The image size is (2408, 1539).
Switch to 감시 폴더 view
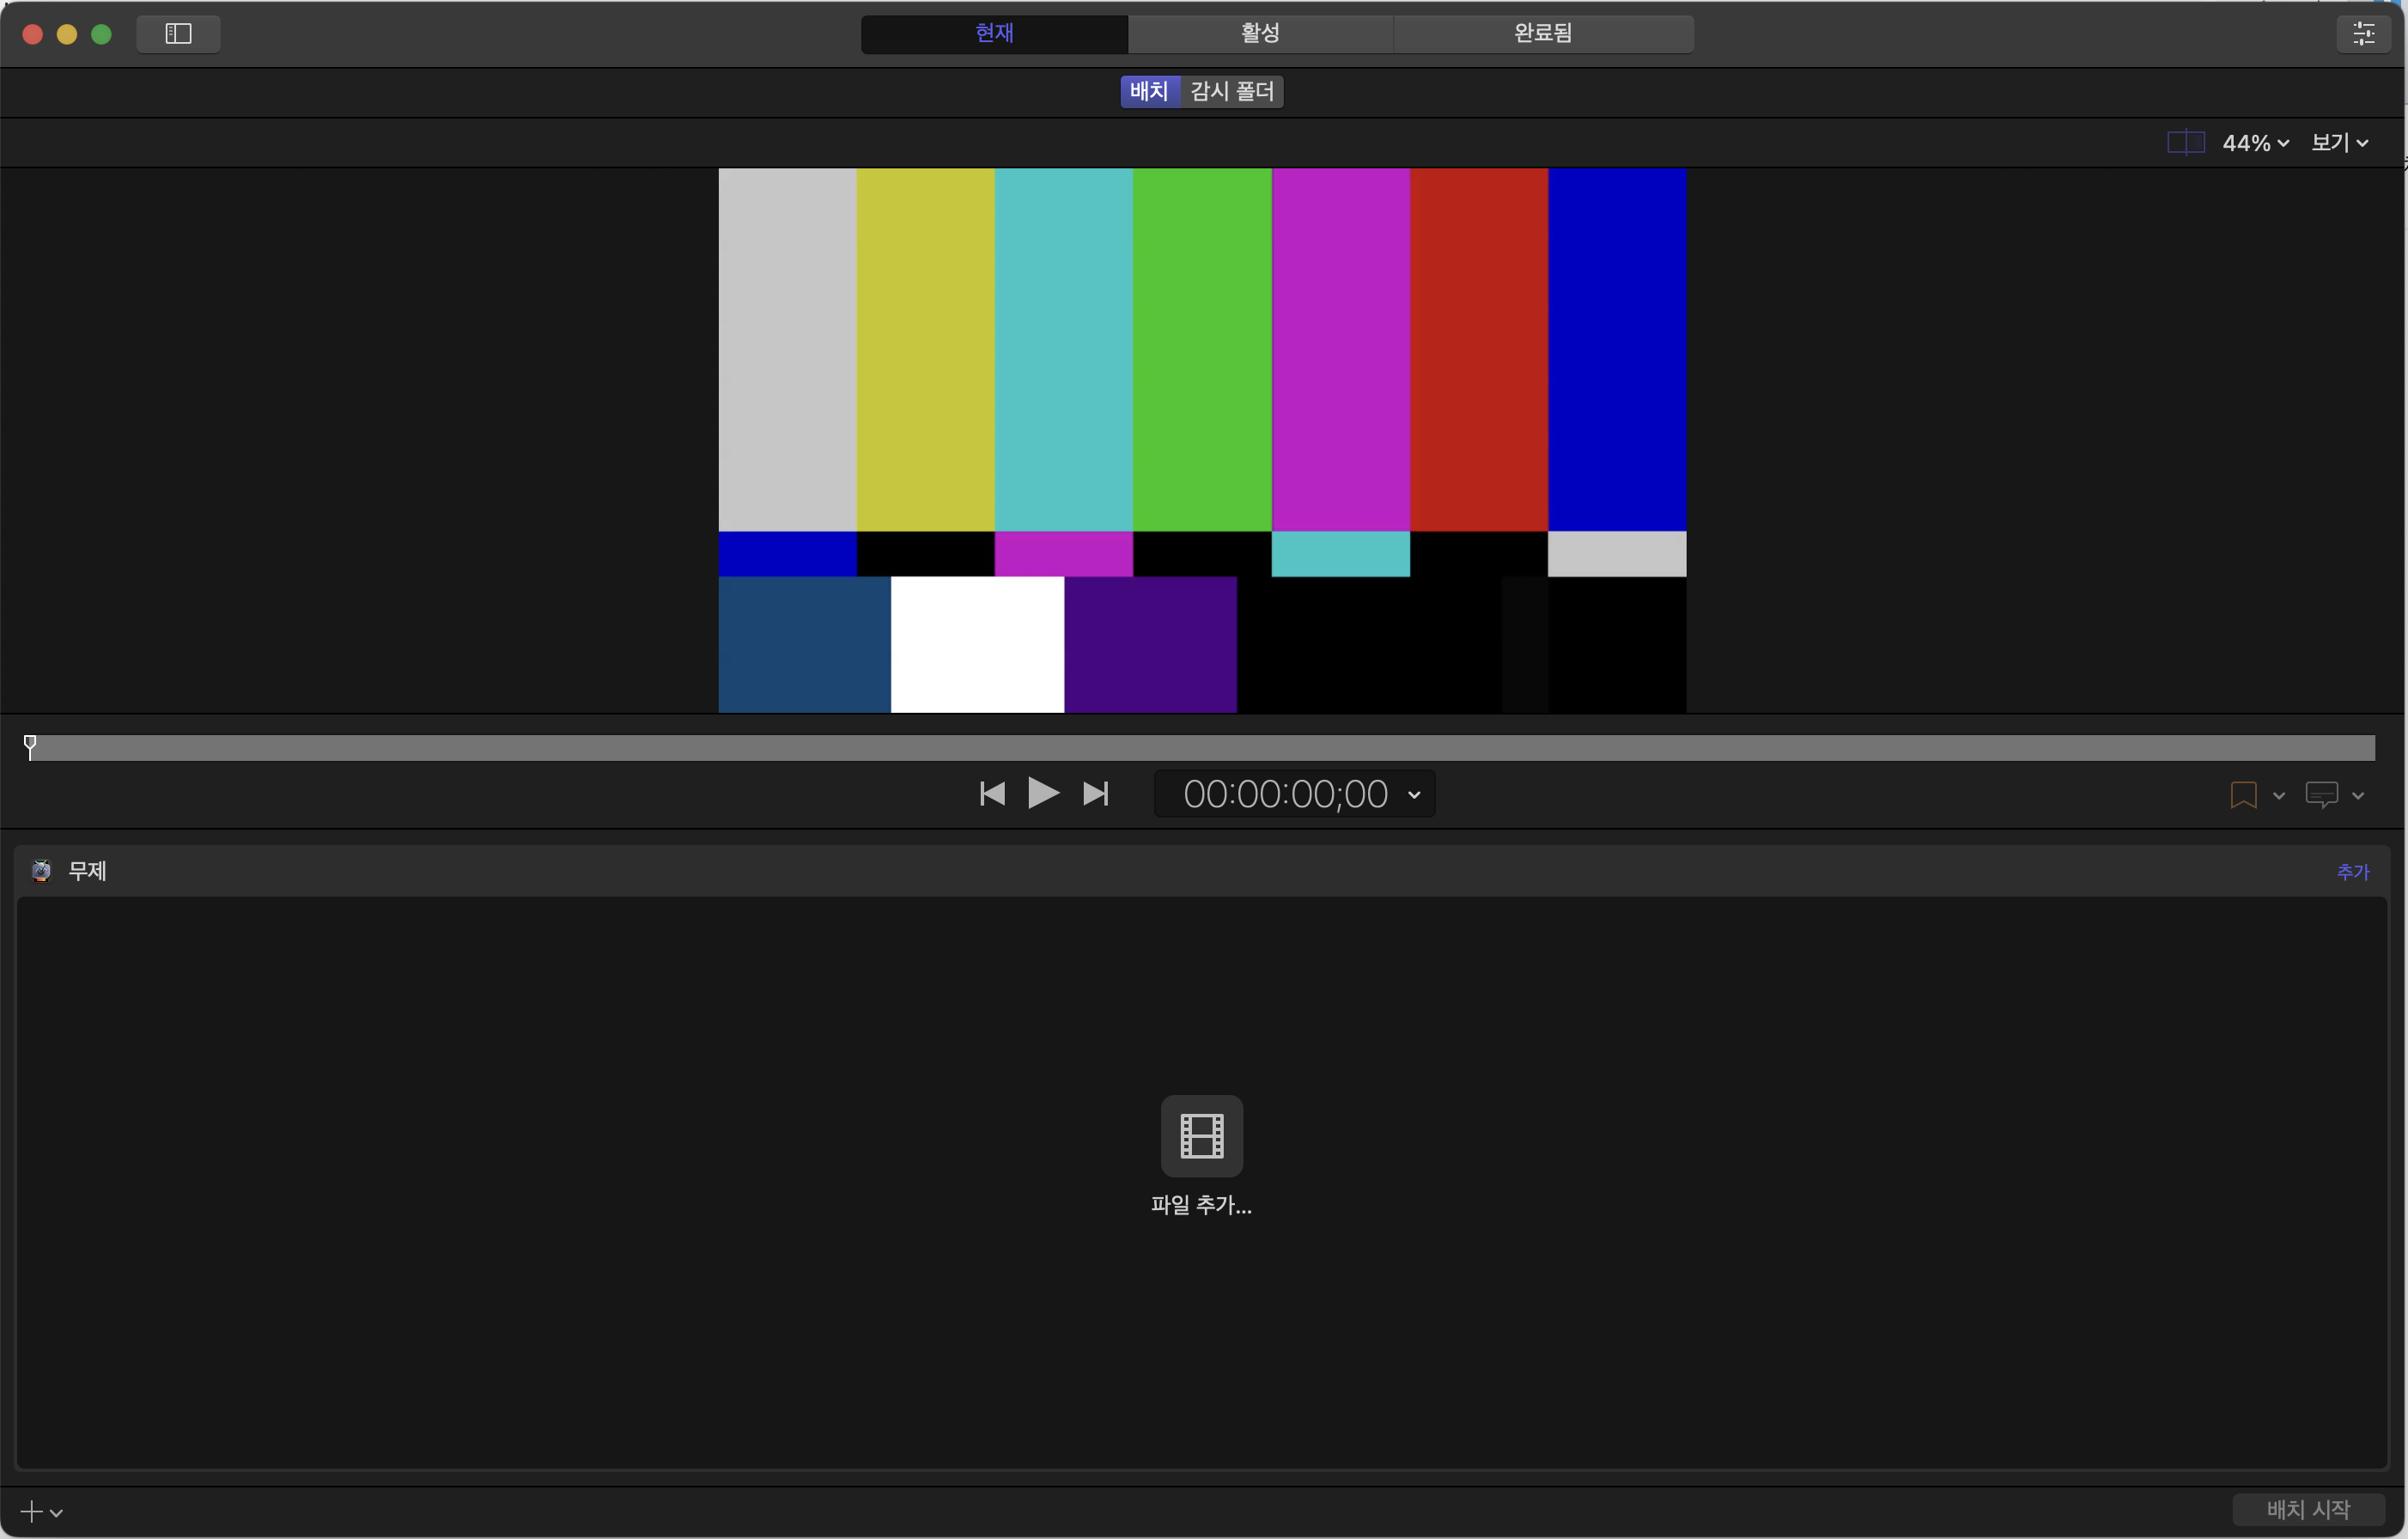click(1232, 92)
